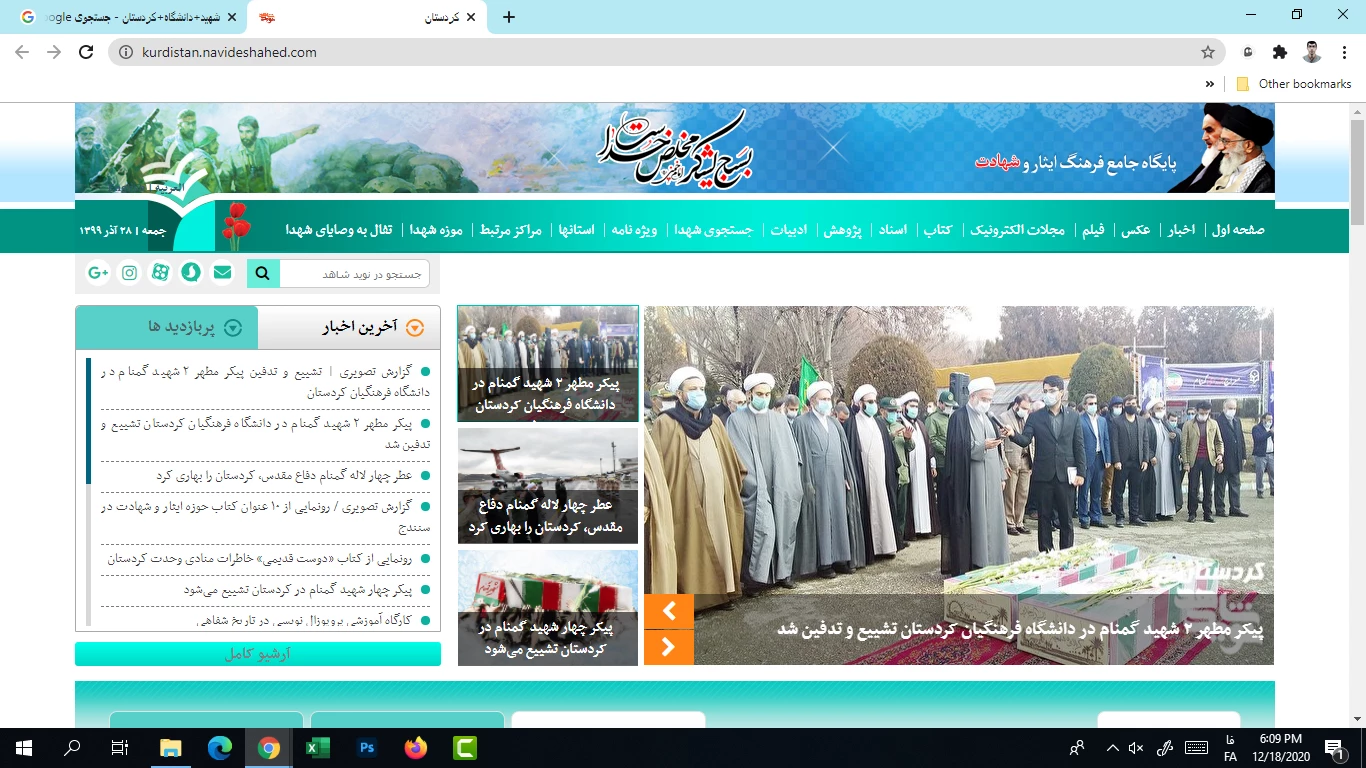Click the green email envelope icon
The height and width of the screenshot is (768, 1366).
pos(222,273)
